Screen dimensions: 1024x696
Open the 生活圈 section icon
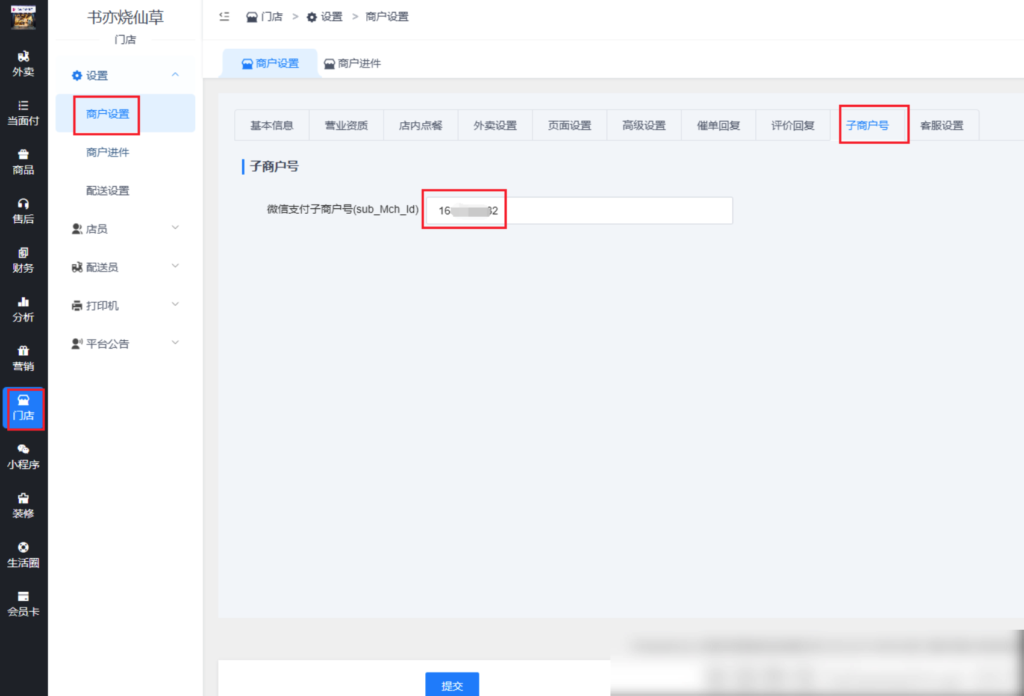click(x=22, y=555)
